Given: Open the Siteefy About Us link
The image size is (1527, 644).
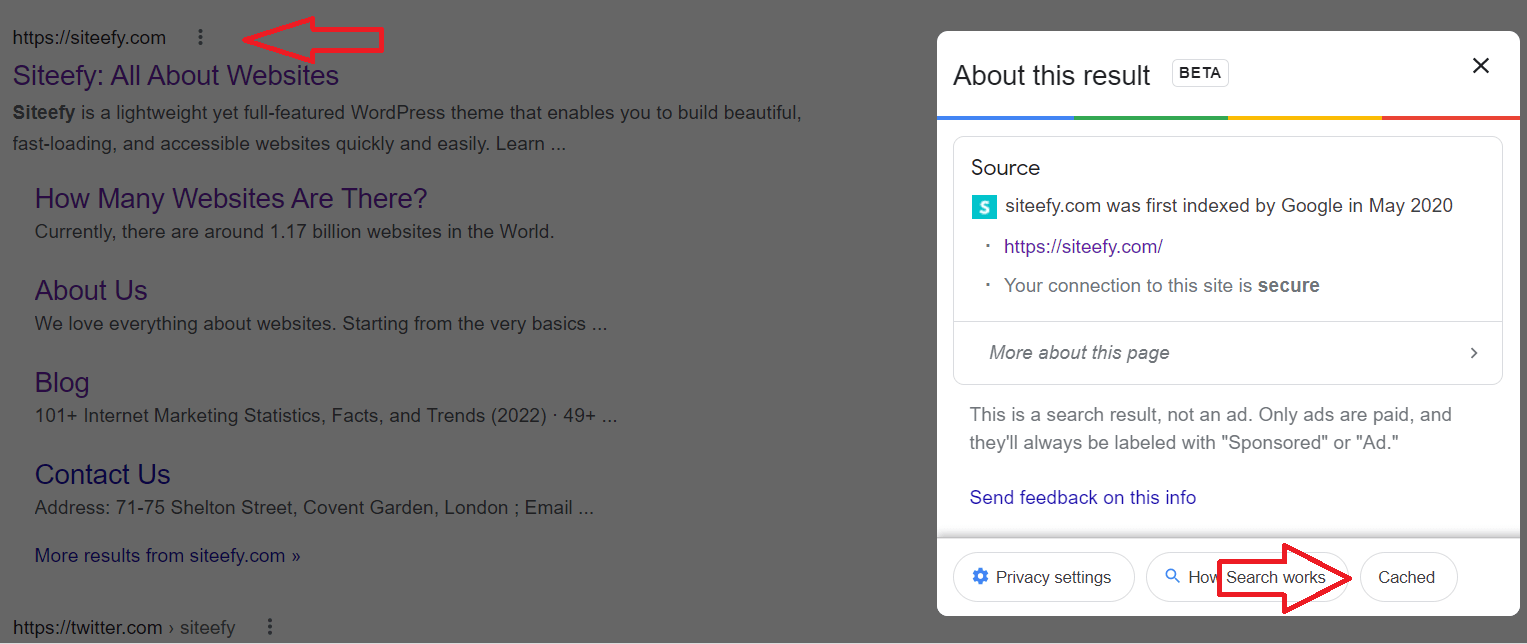Looking at the screenshot, I should click(x=91, y=290).
